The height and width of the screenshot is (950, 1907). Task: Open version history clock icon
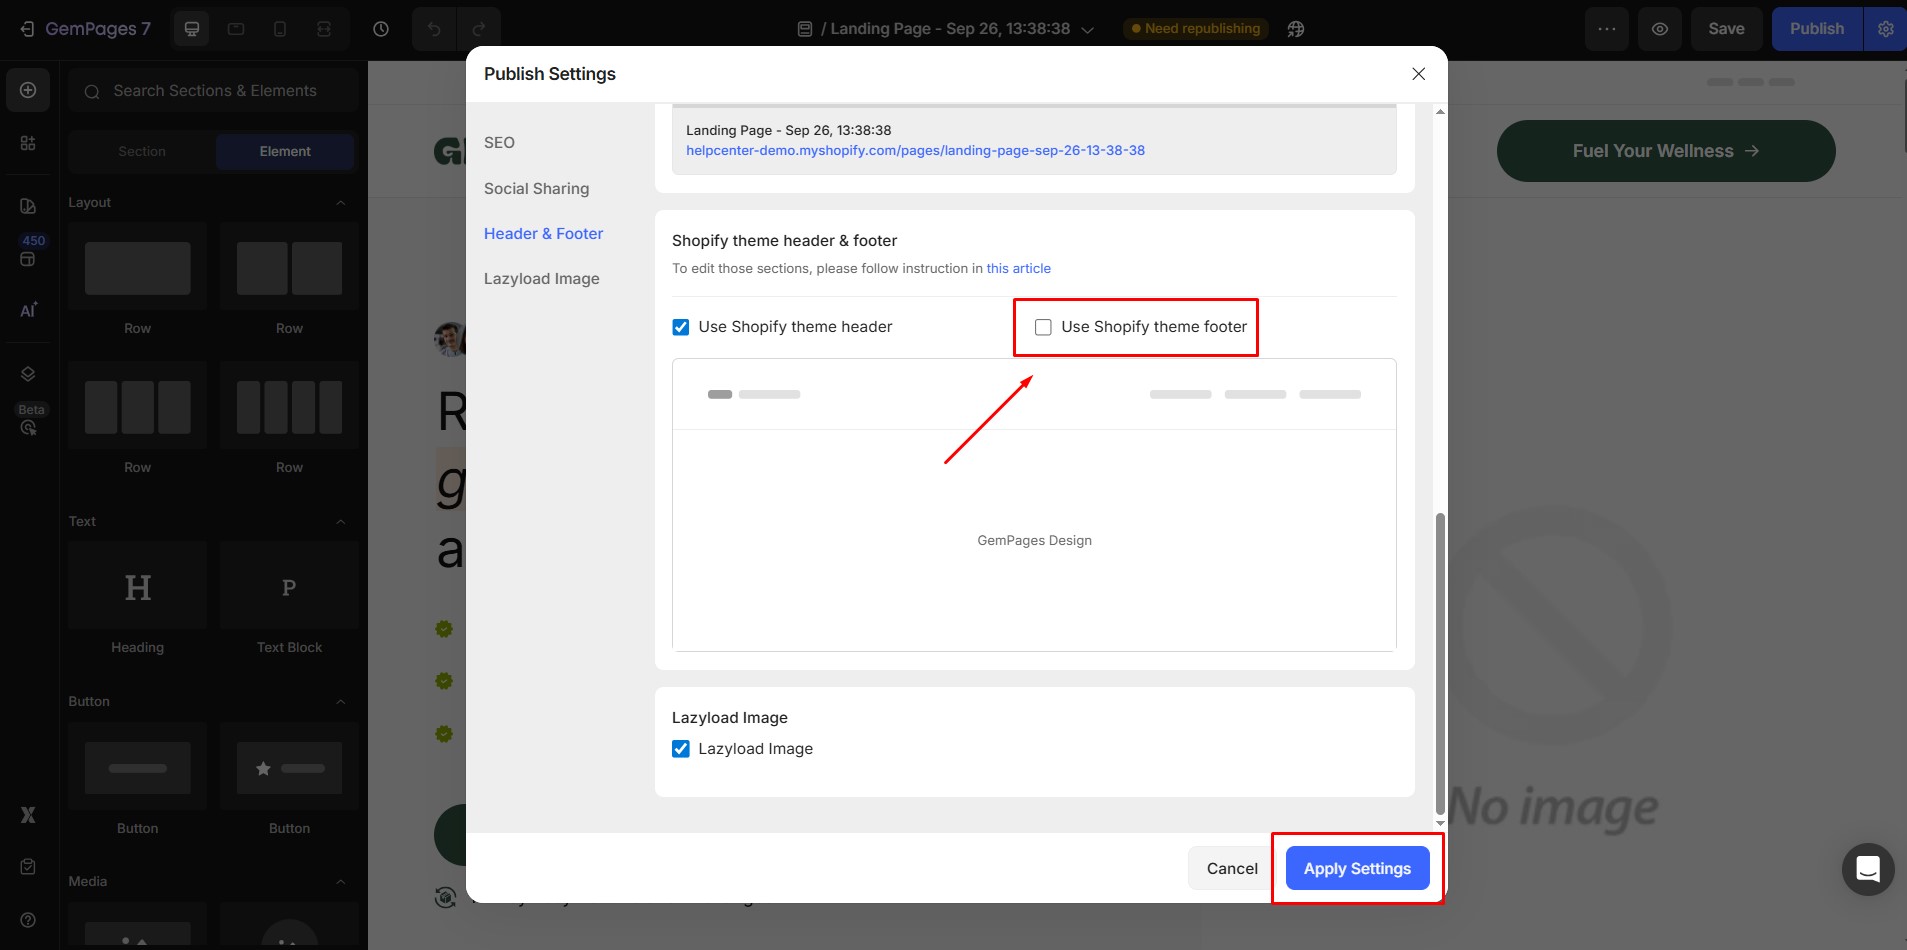381,29
